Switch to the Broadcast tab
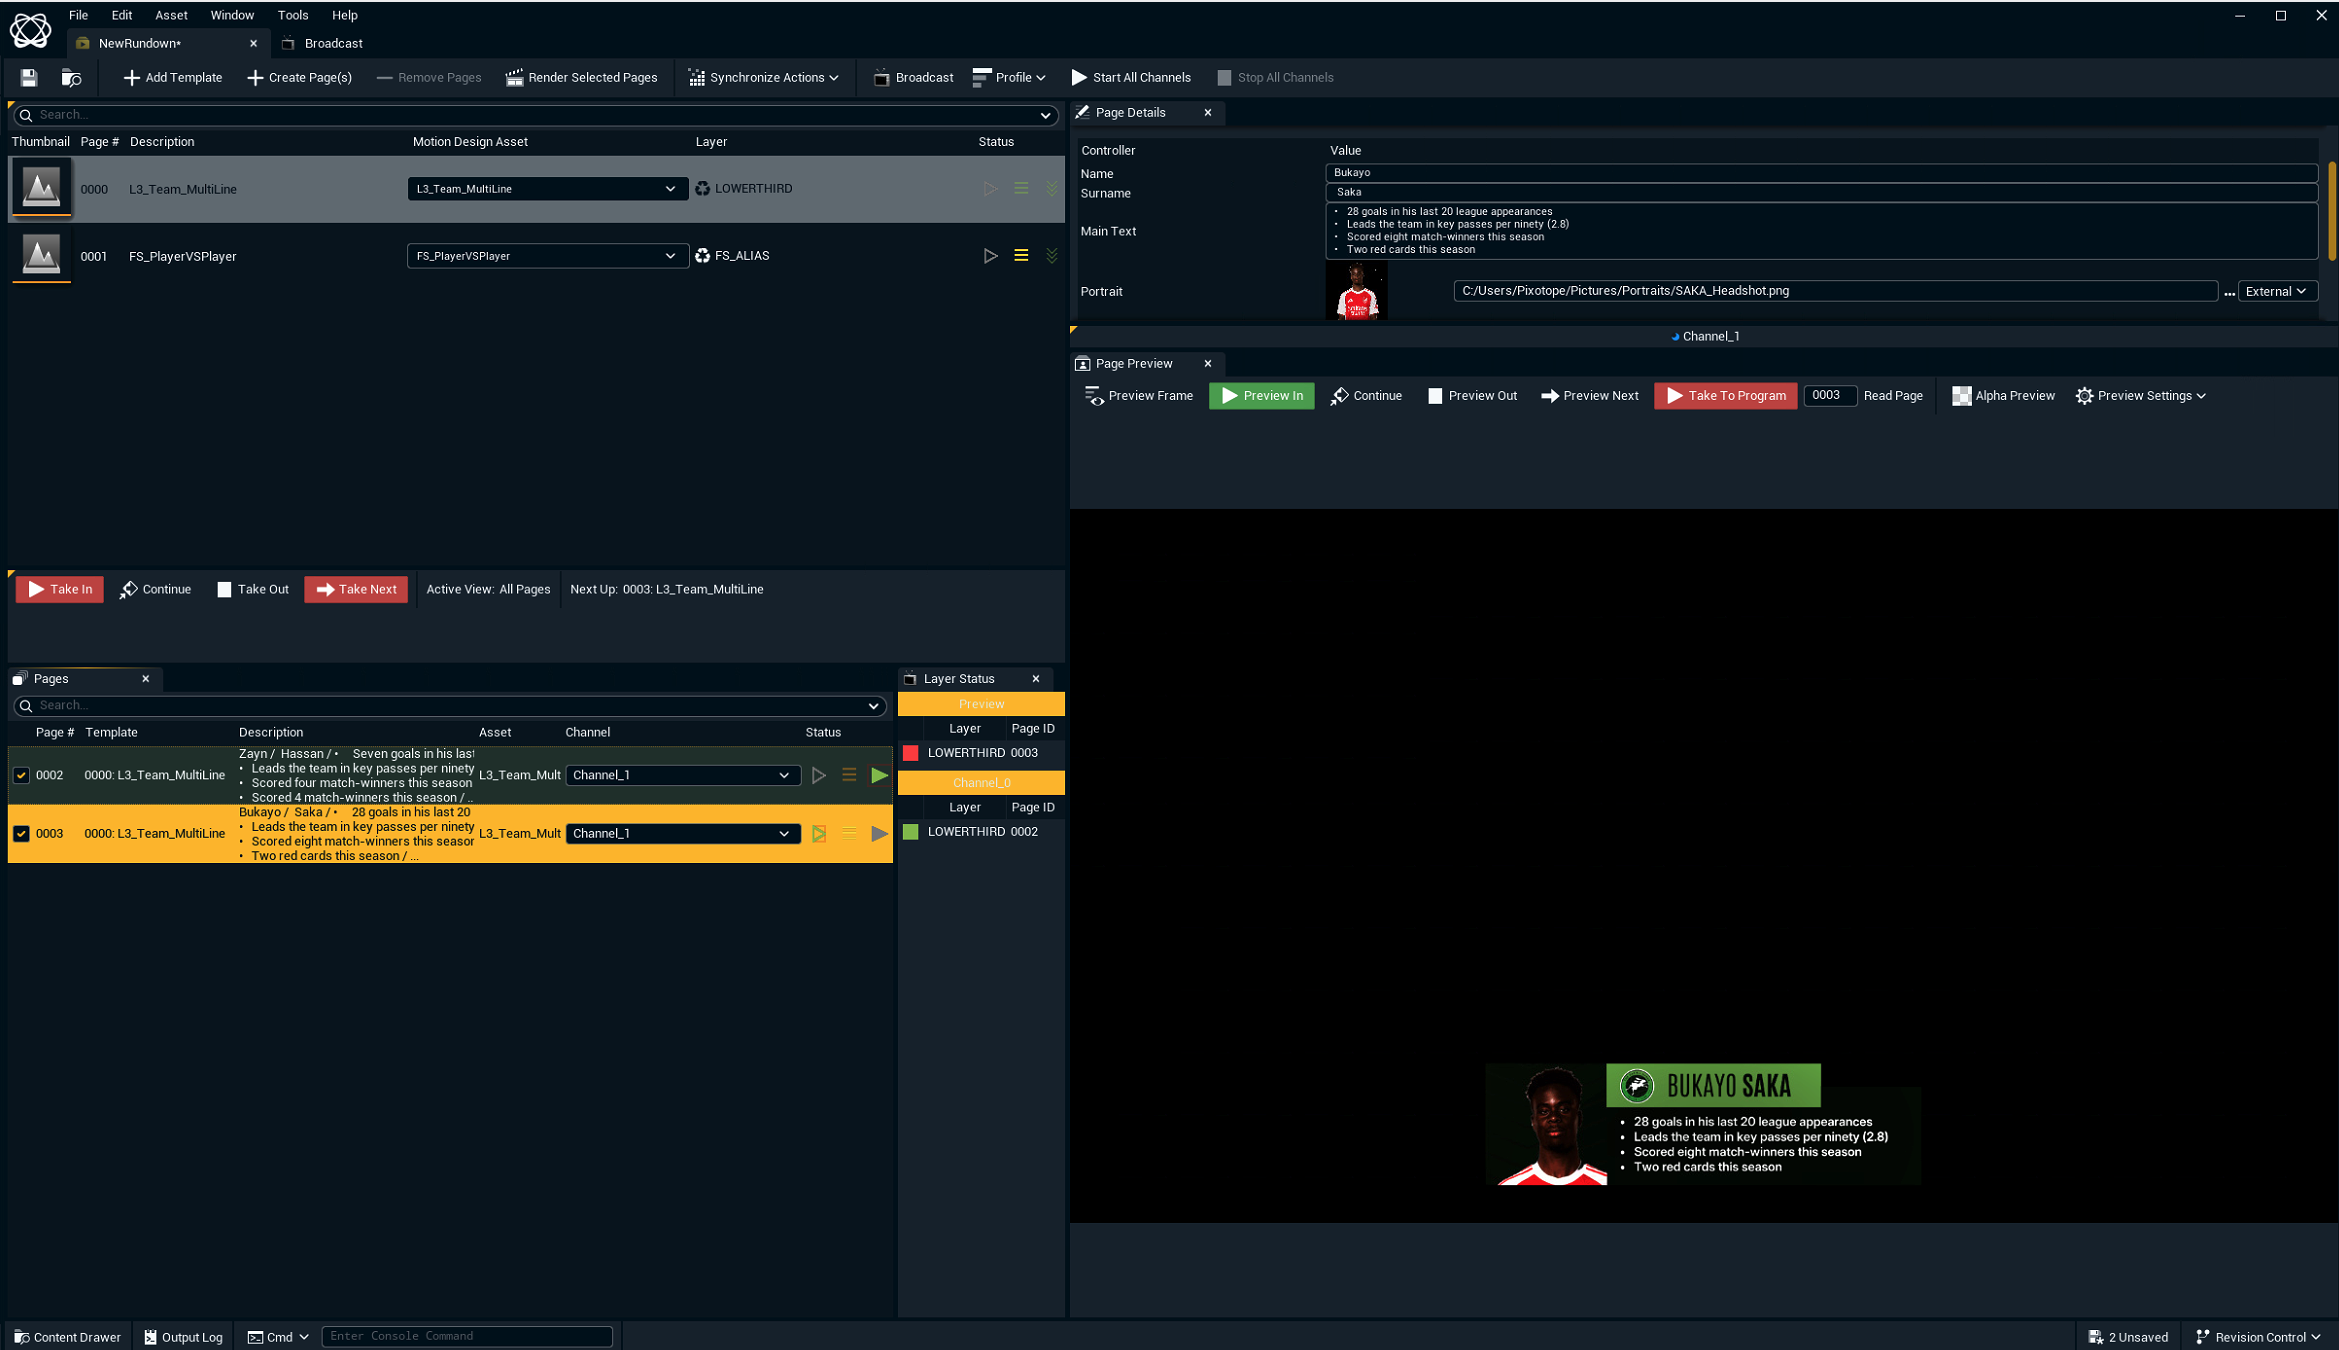Image resolution: width=2339 pixels, height=1350 pixels. click(332, 43)
